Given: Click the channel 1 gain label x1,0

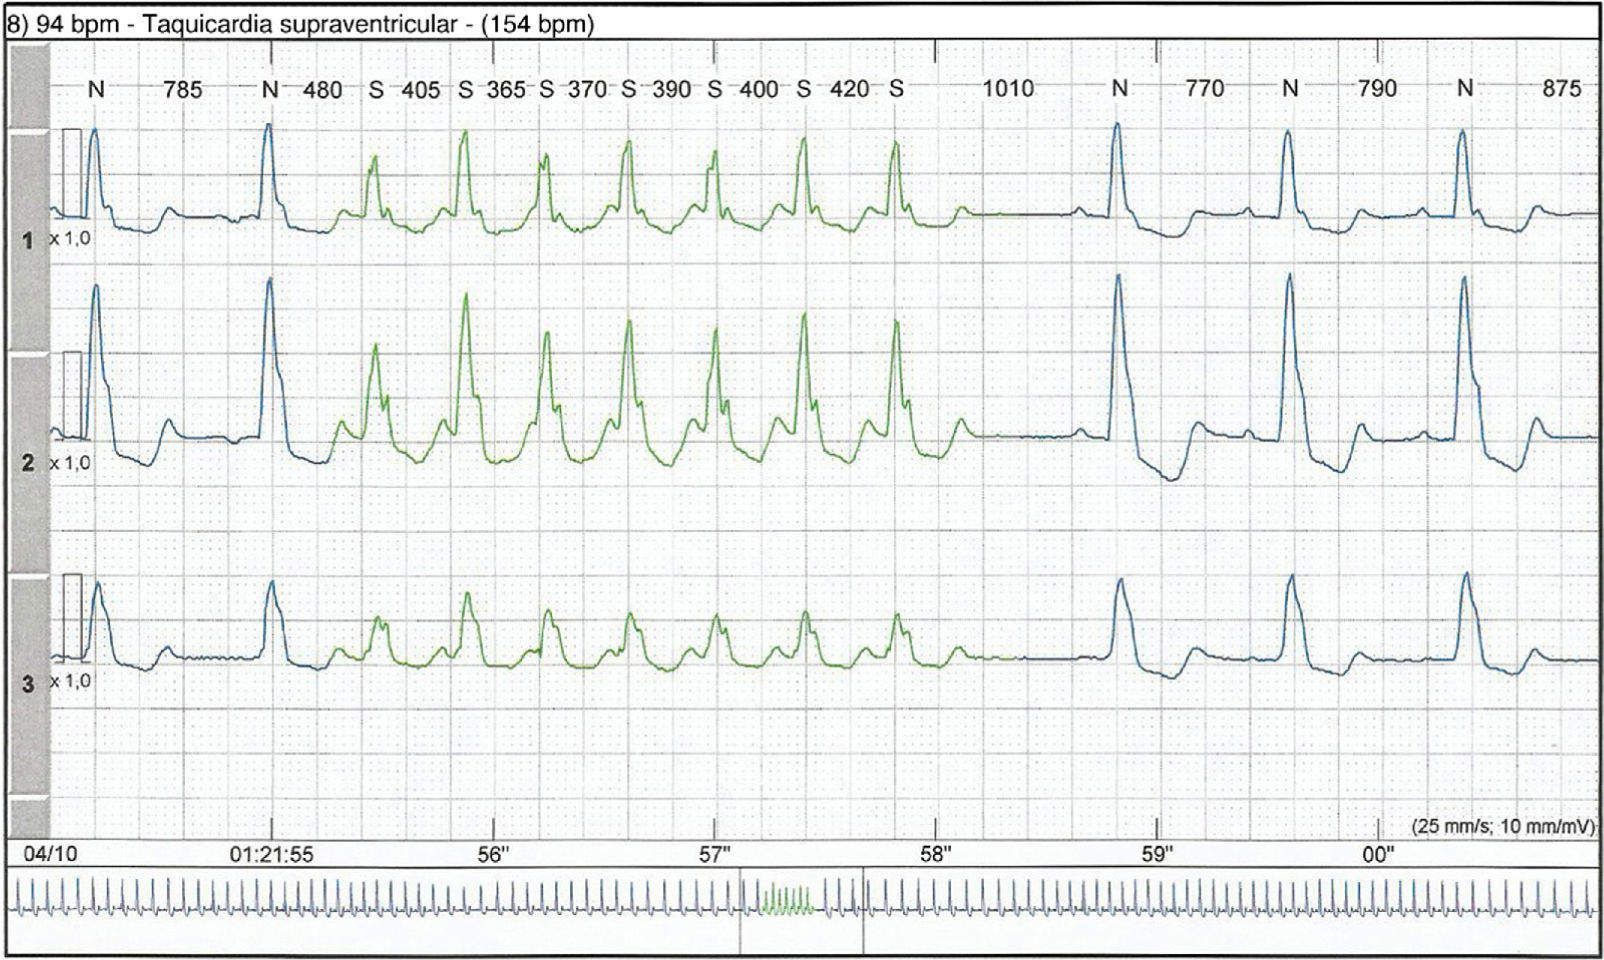Looking at the screenshot, I should pos(70,240).
